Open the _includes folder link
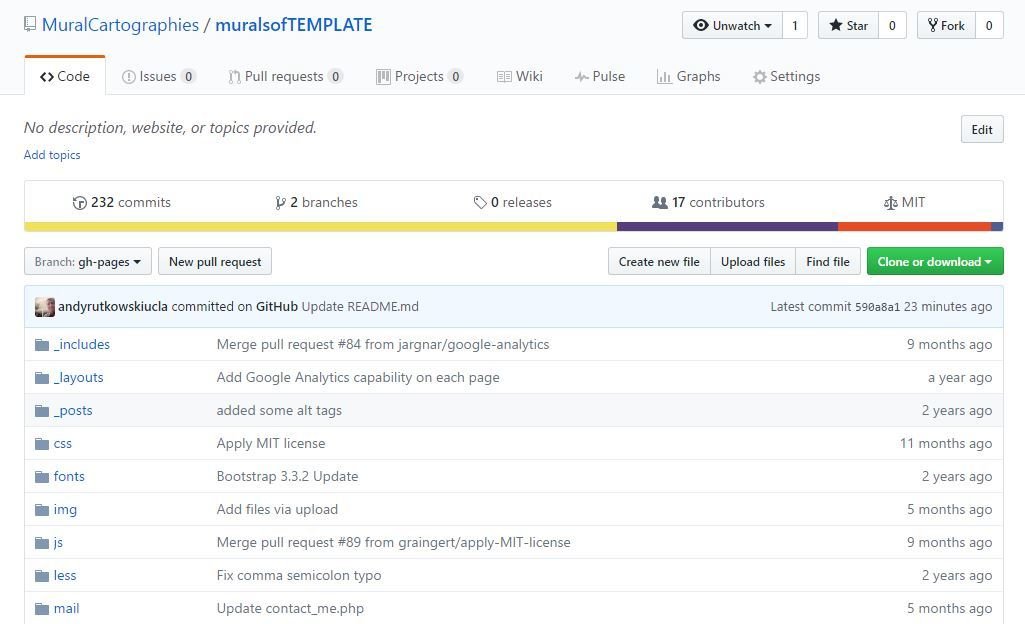1025x624 pixels. coord(82,345)
